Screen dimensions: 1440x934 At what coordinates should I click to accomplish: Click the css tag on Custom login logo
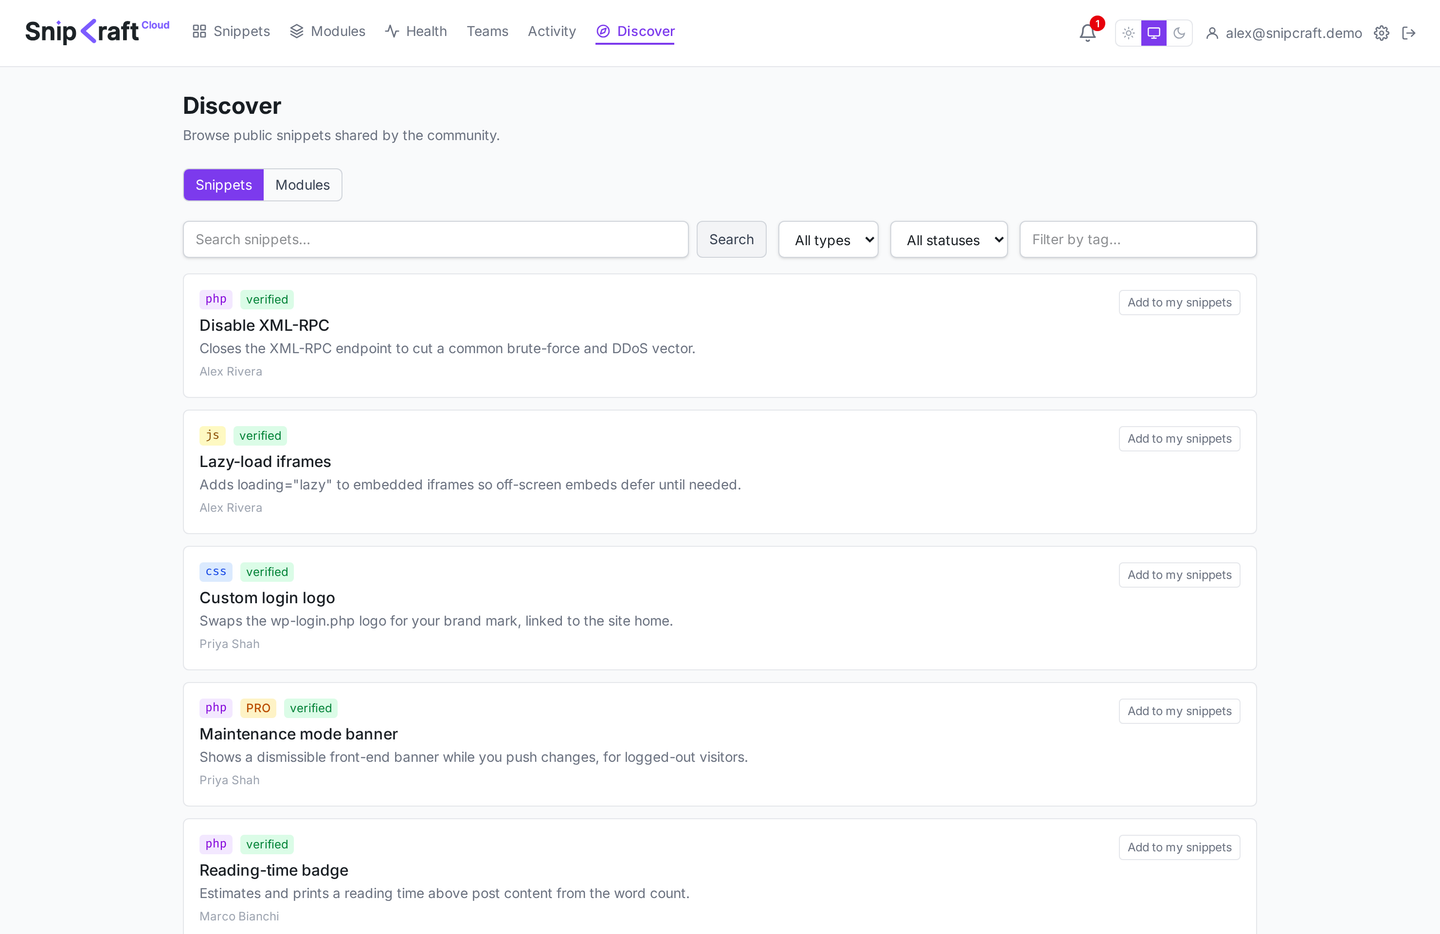tap(216, 572)
